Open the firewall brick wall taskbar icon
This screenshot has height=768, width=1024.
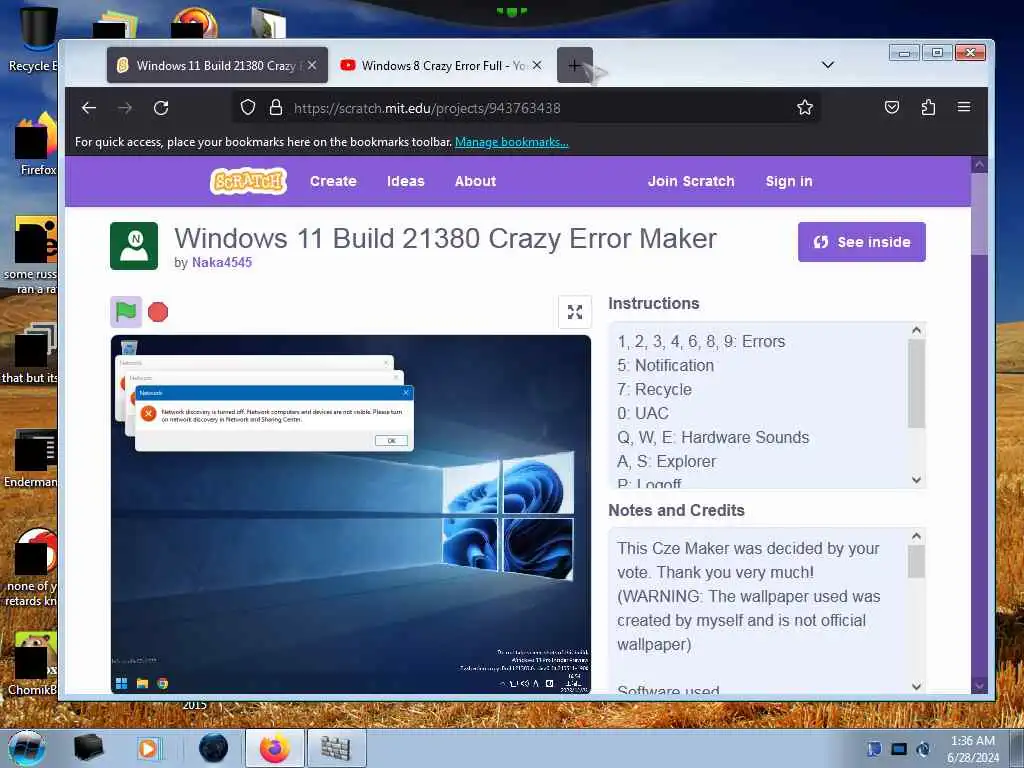(x=336, y=748)
